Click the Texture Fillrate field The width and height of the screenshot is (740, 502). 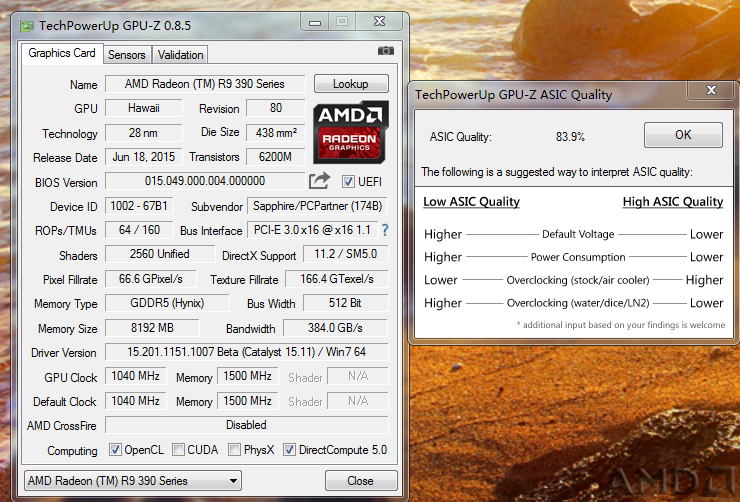coord(336,279)
